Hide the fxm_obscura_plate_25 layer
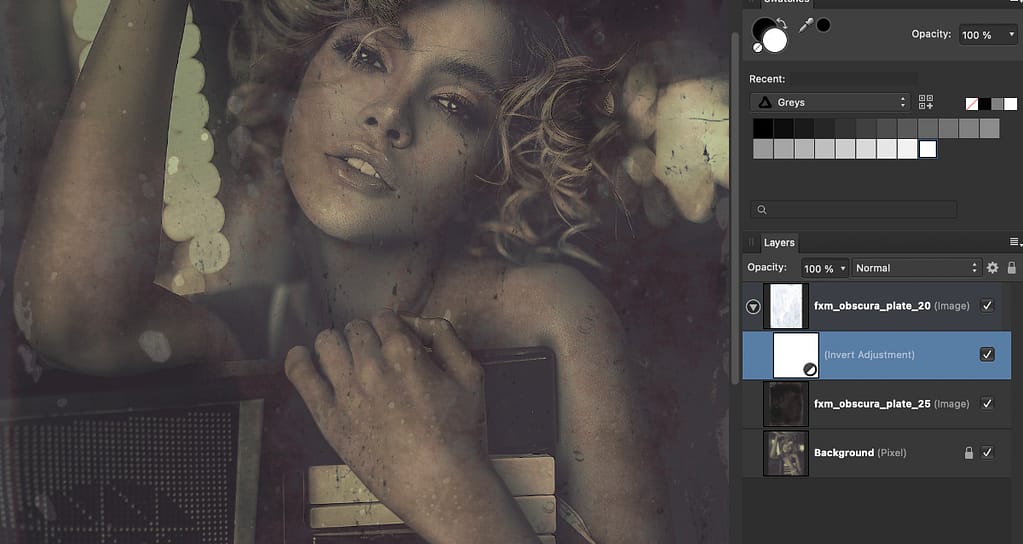The height and width of the screenshot is (544, 1023). (987, 404)
